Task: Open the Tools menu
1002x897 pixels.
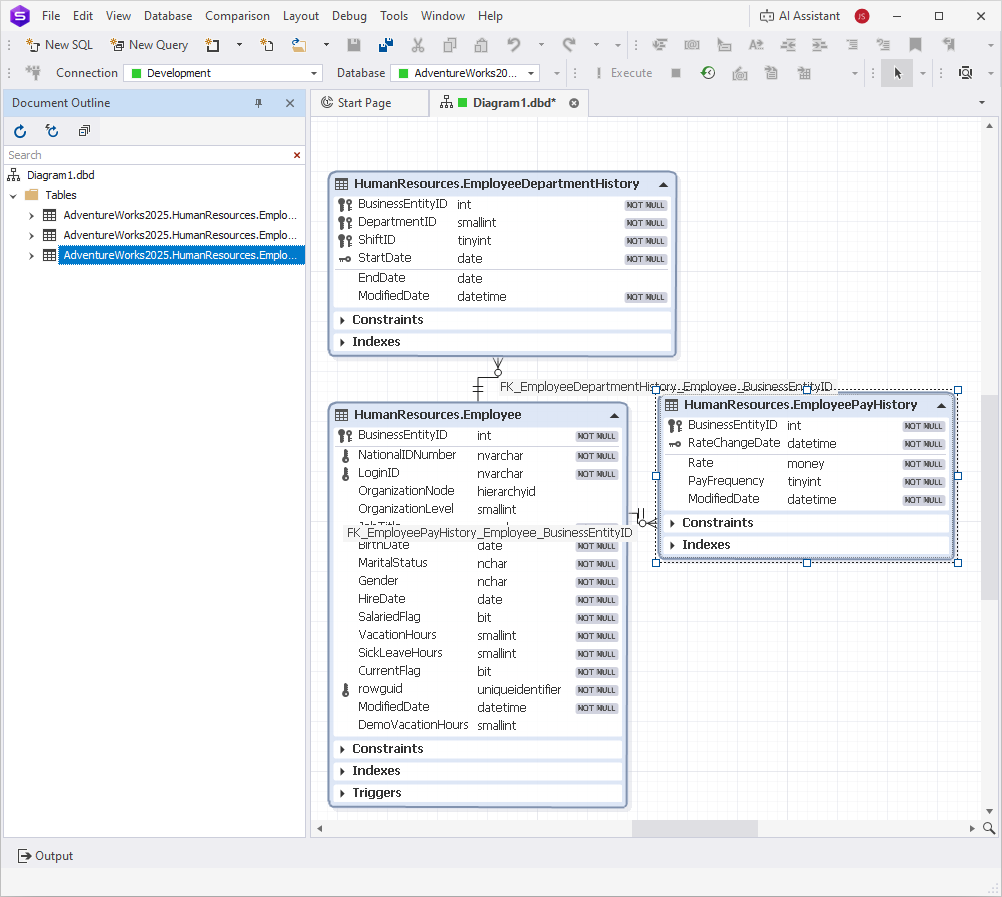Action: (x=394, y=16)
